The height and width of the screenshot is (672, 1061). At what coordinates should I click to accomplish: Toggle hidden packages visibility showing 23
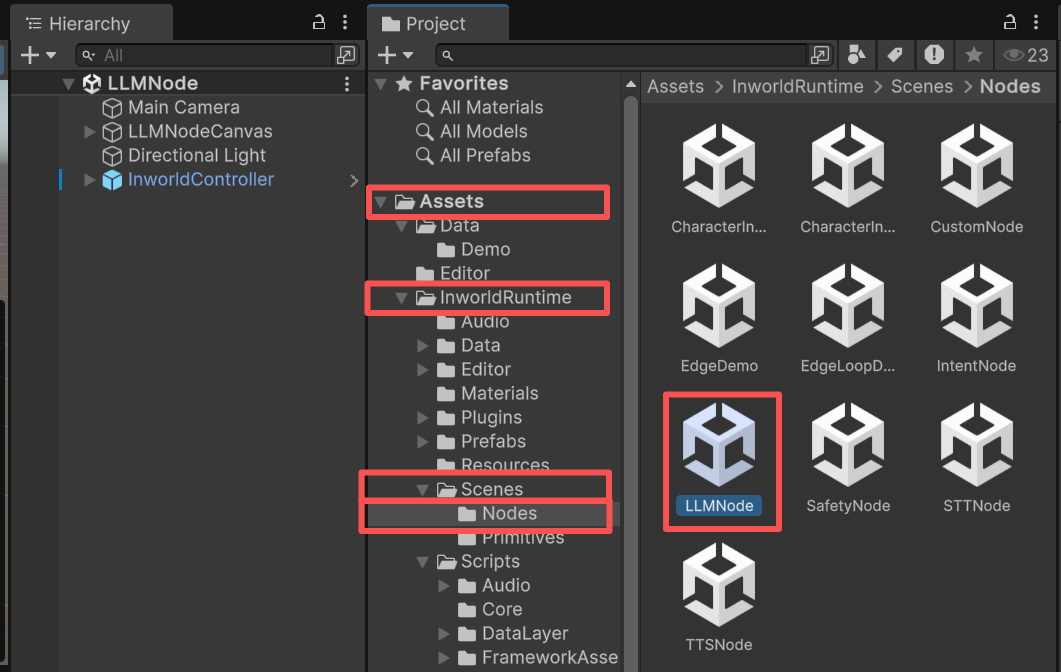[1026, 55]
